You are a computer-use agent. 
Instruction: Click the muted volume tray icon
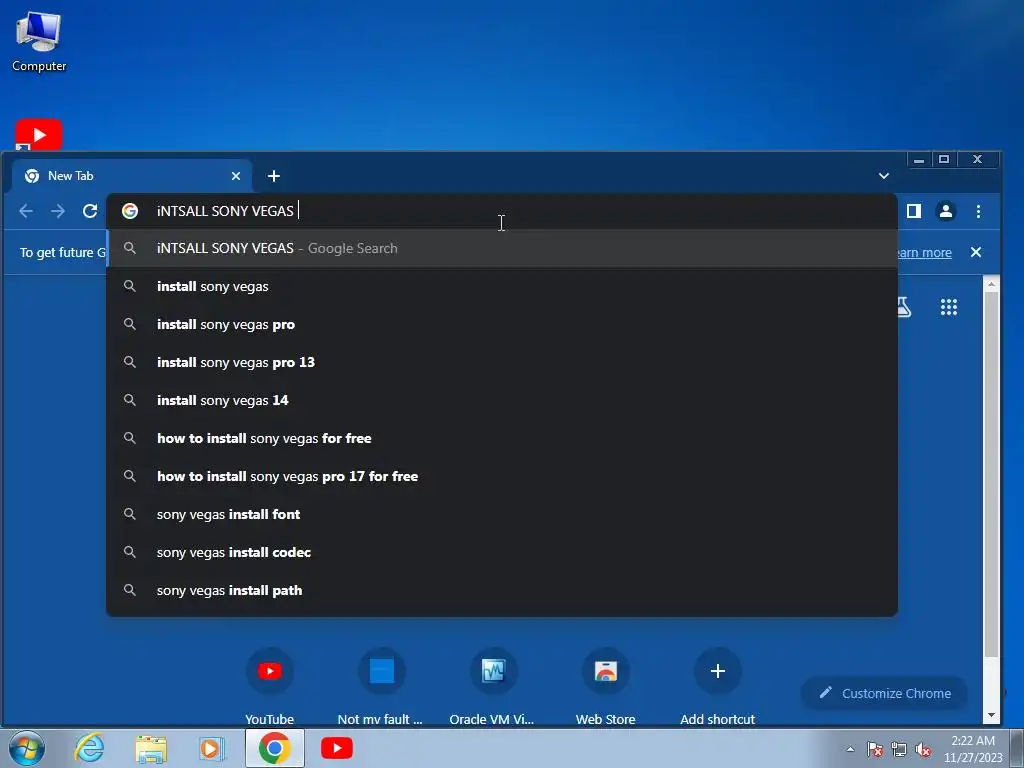tap(923, 749)
